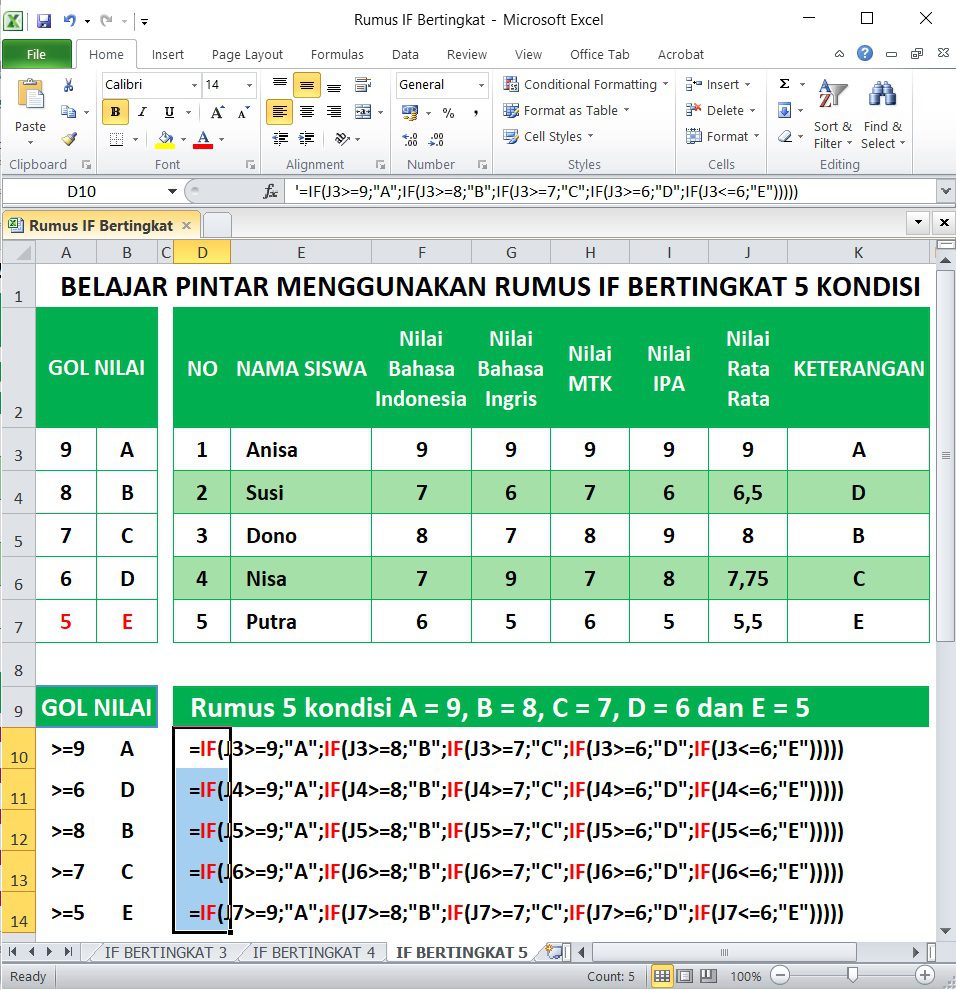This screenshot has width=957, height=990.
Task: Open the Calibri font name dropdown
Action: click(194, 85)
